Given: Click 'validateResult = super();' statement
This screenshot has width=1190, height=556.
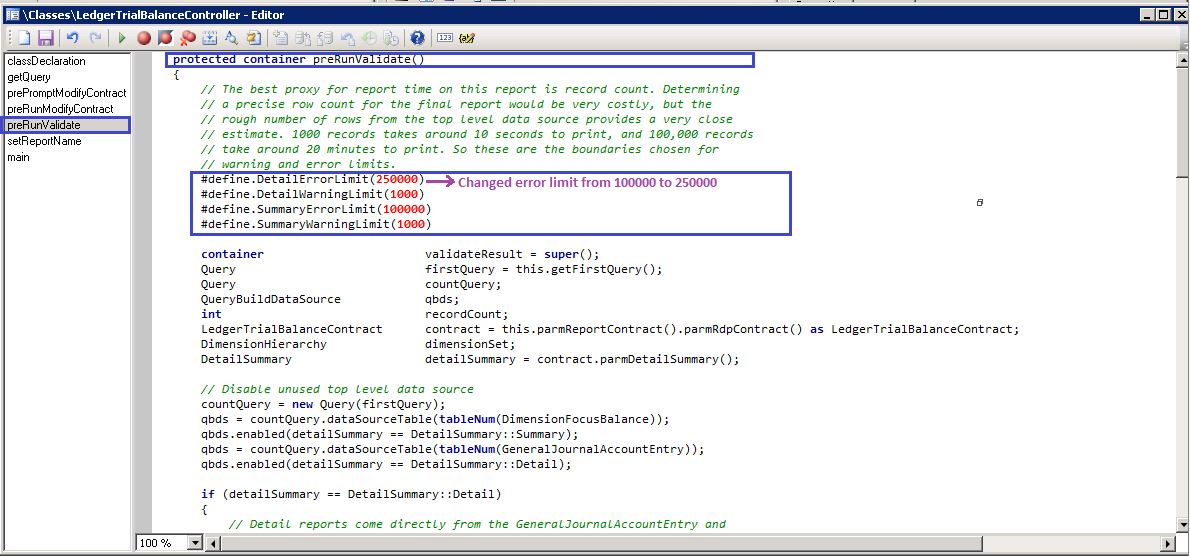Looking at the screenshot, I should pos(512,254).
